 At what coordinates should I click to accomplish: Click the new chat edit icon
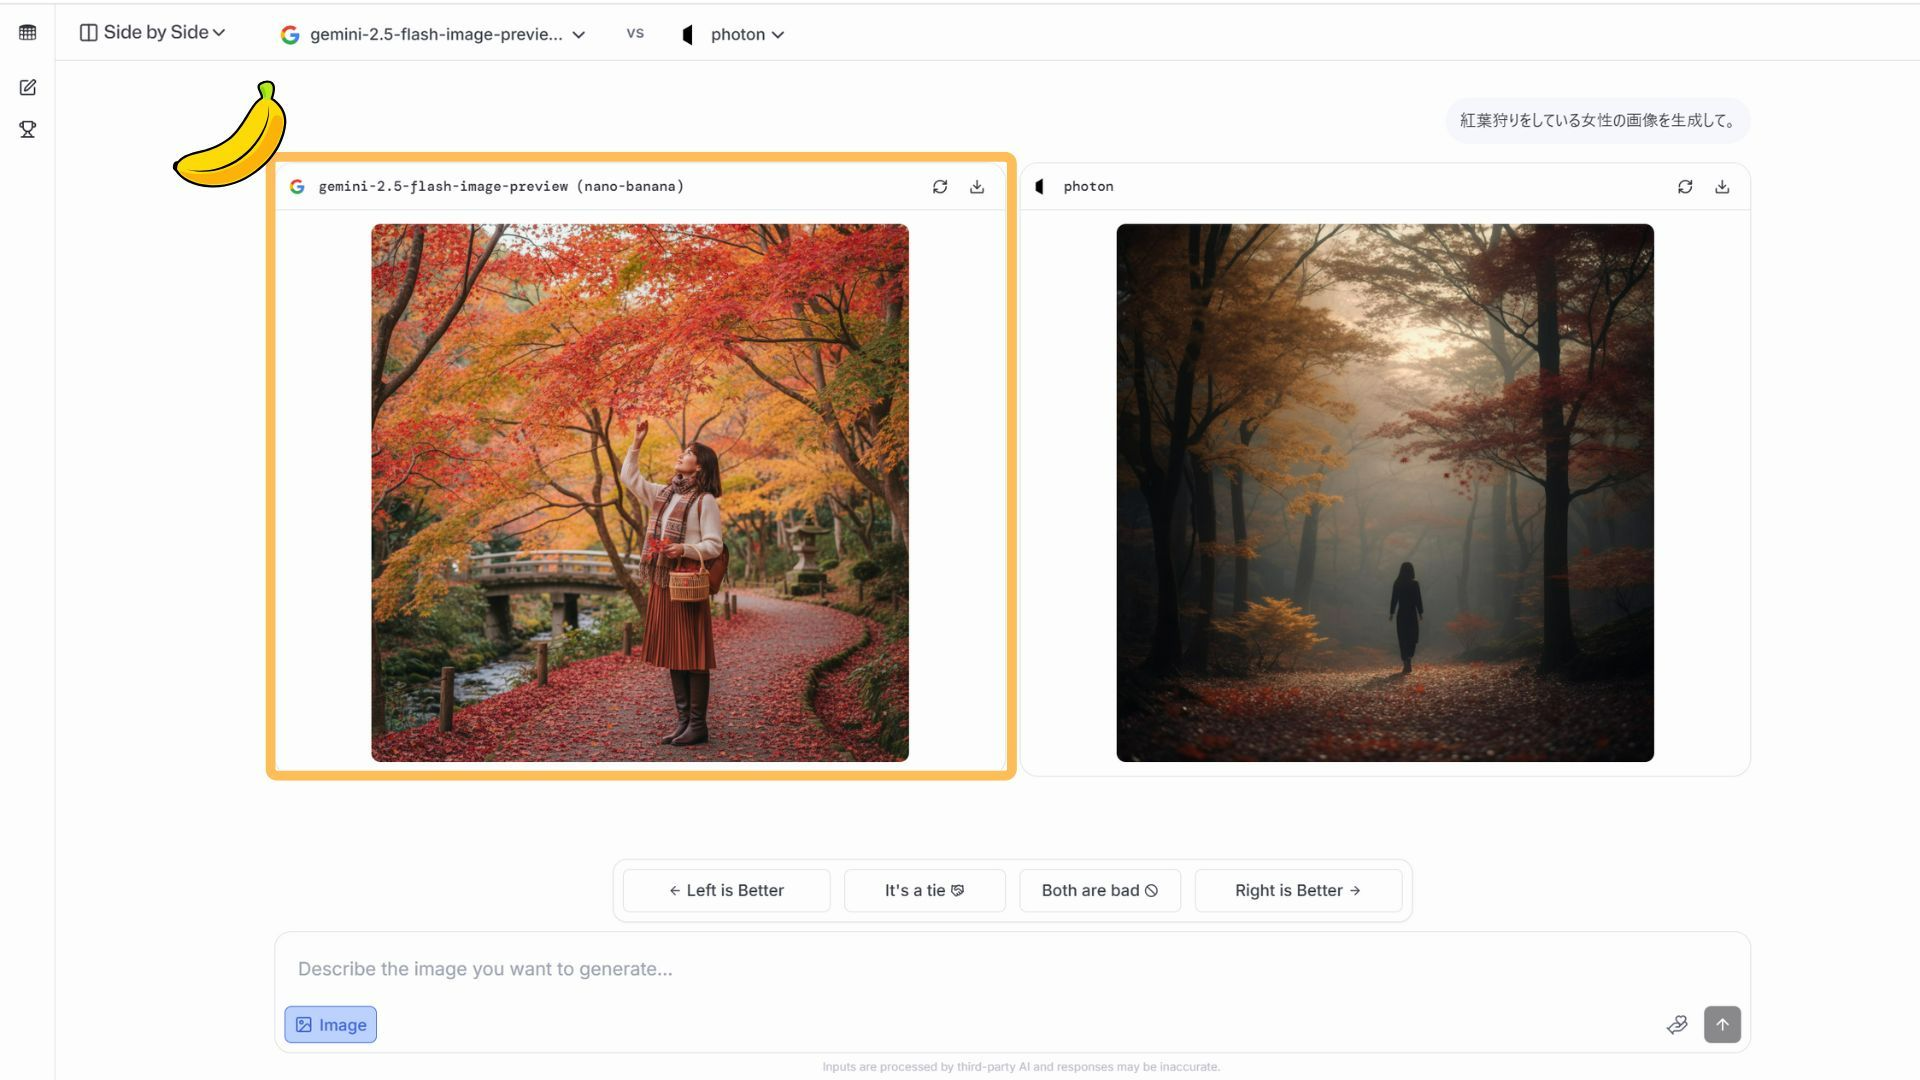[28, 88]
